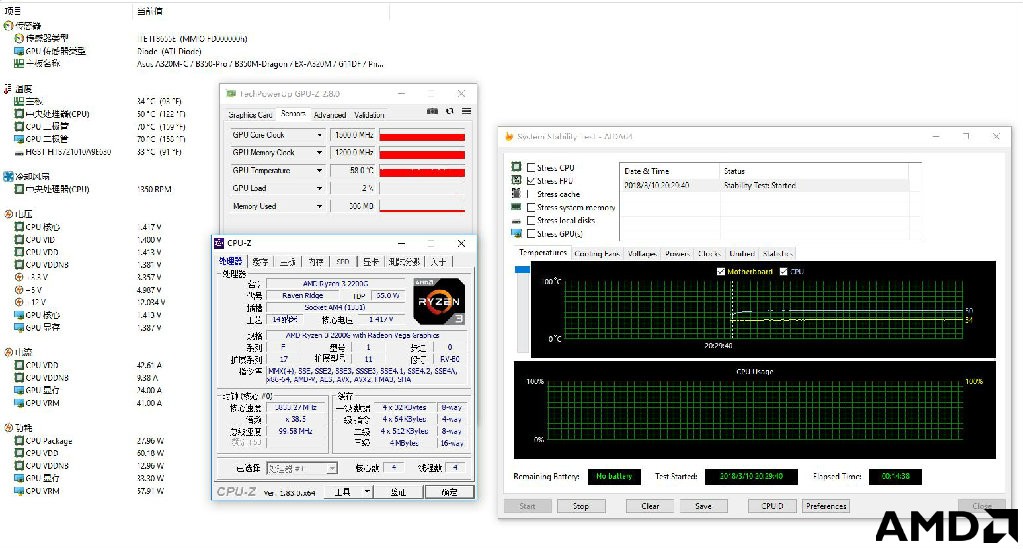Screen dimensions: 1023x549
Task: Click the AIDA64 flame title bar icon
Action: (x=509, y=136)
